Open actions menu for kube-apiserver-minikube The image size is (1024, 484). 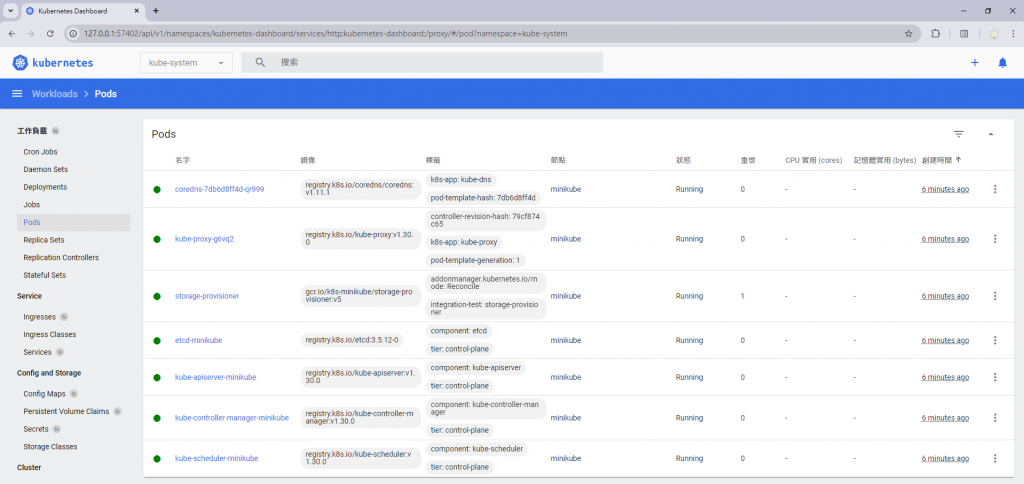click(995, 377)
